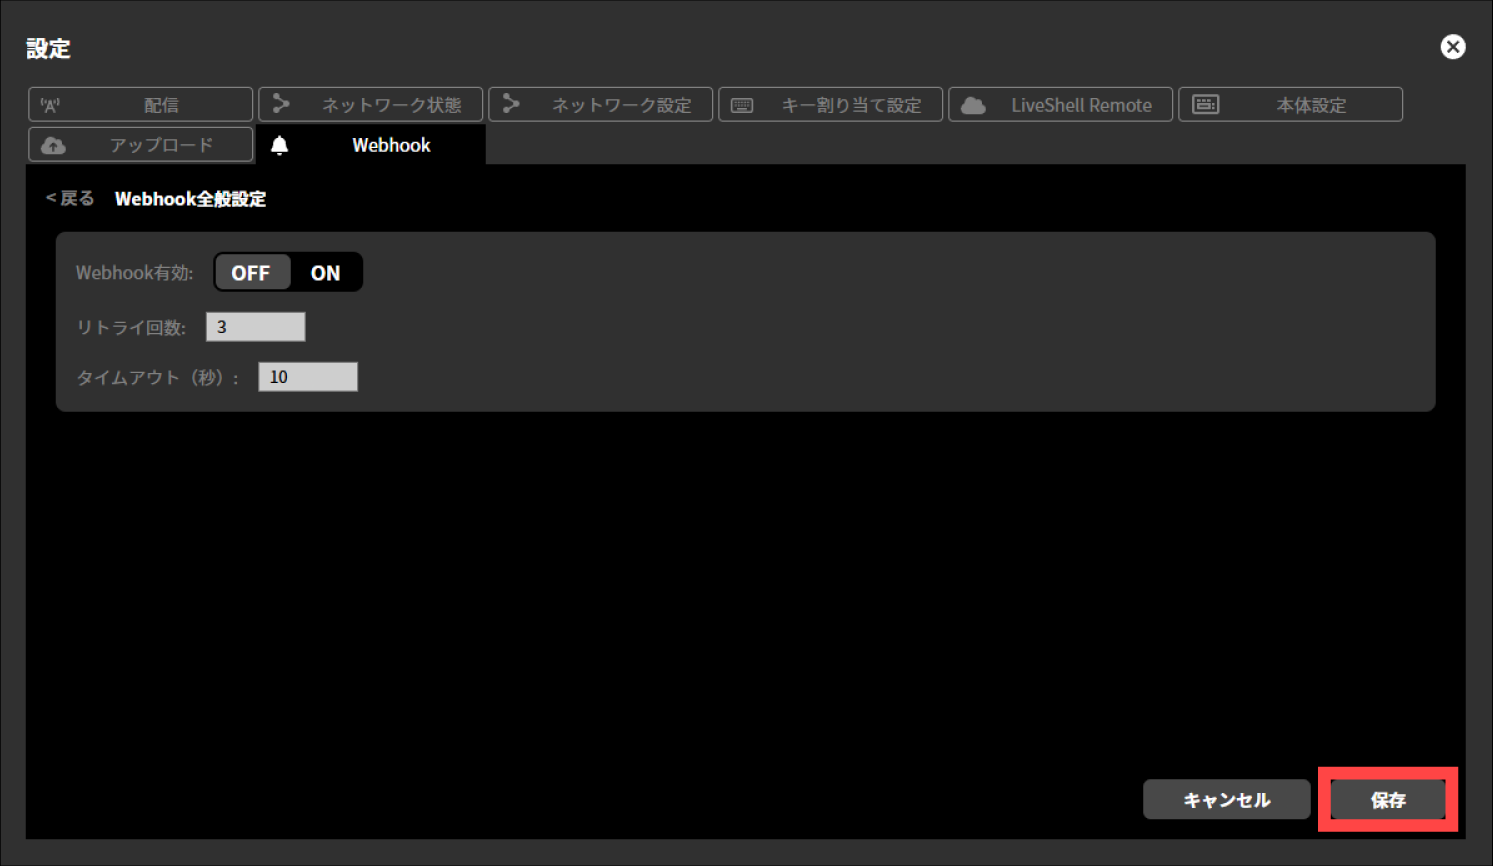The height and width of the screenshot is (866, 1493).
Task: Click the キャンセル button
Action: point(1226,799)
